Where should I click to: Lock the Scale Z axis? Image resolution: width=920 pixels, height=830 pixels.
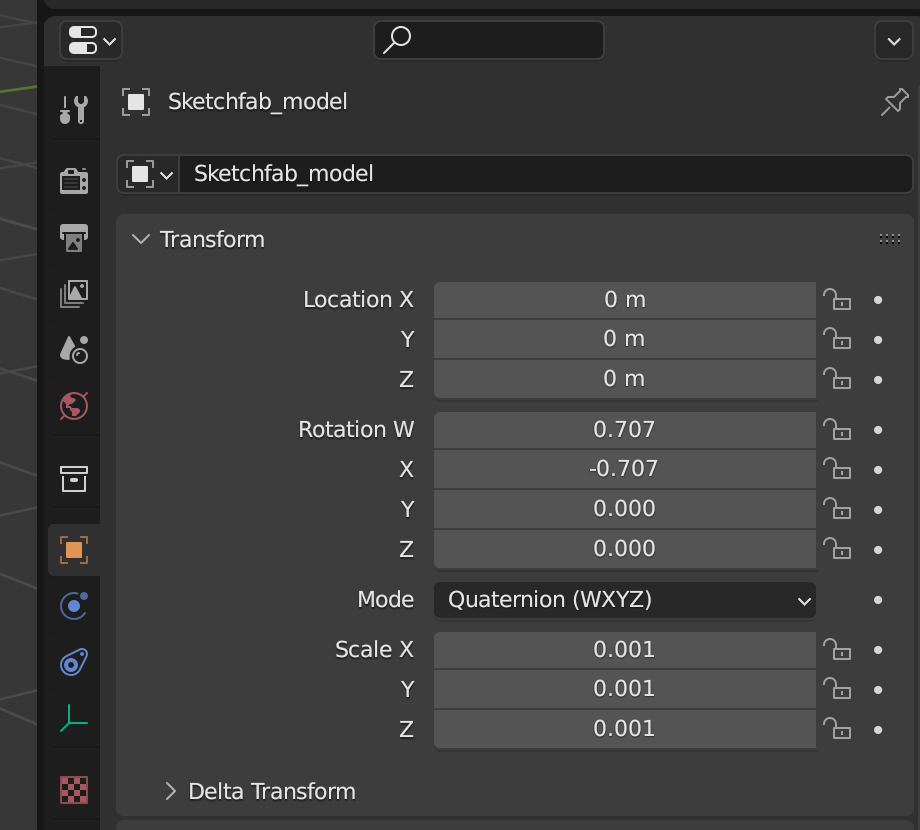tap(837, 729)
